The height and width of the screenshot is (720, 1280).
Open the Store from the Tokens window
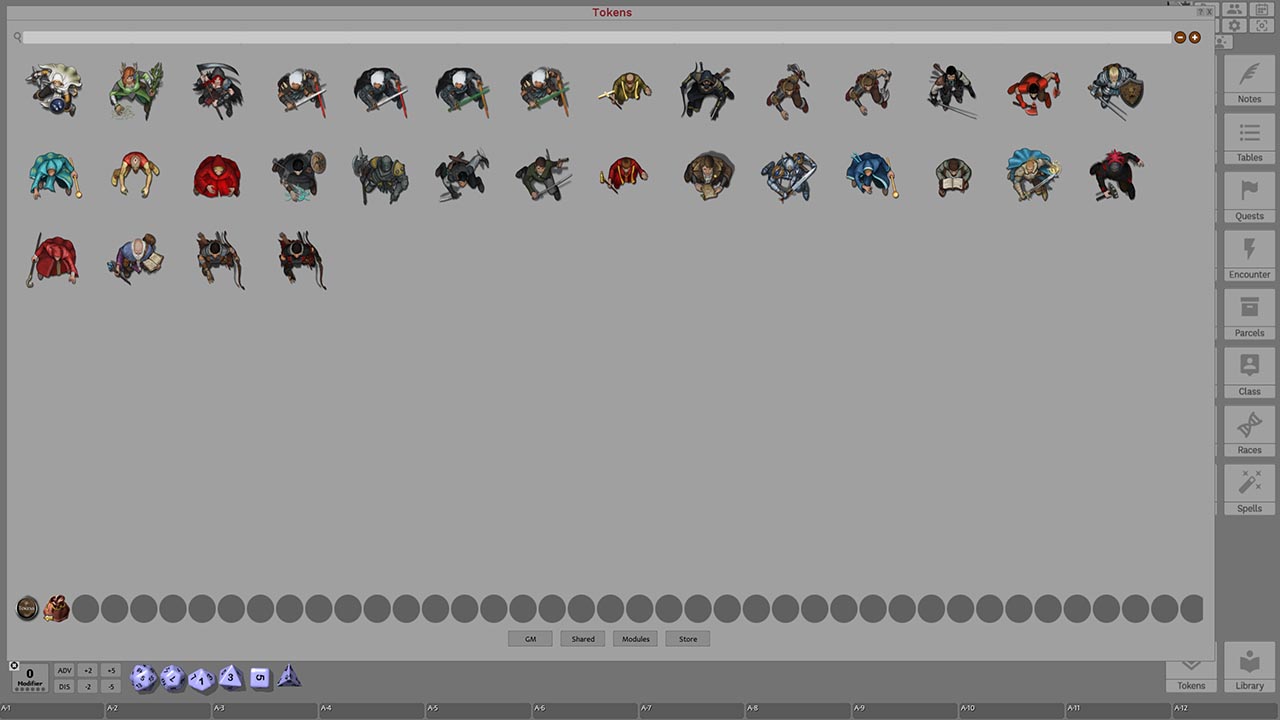click(687, 639)
